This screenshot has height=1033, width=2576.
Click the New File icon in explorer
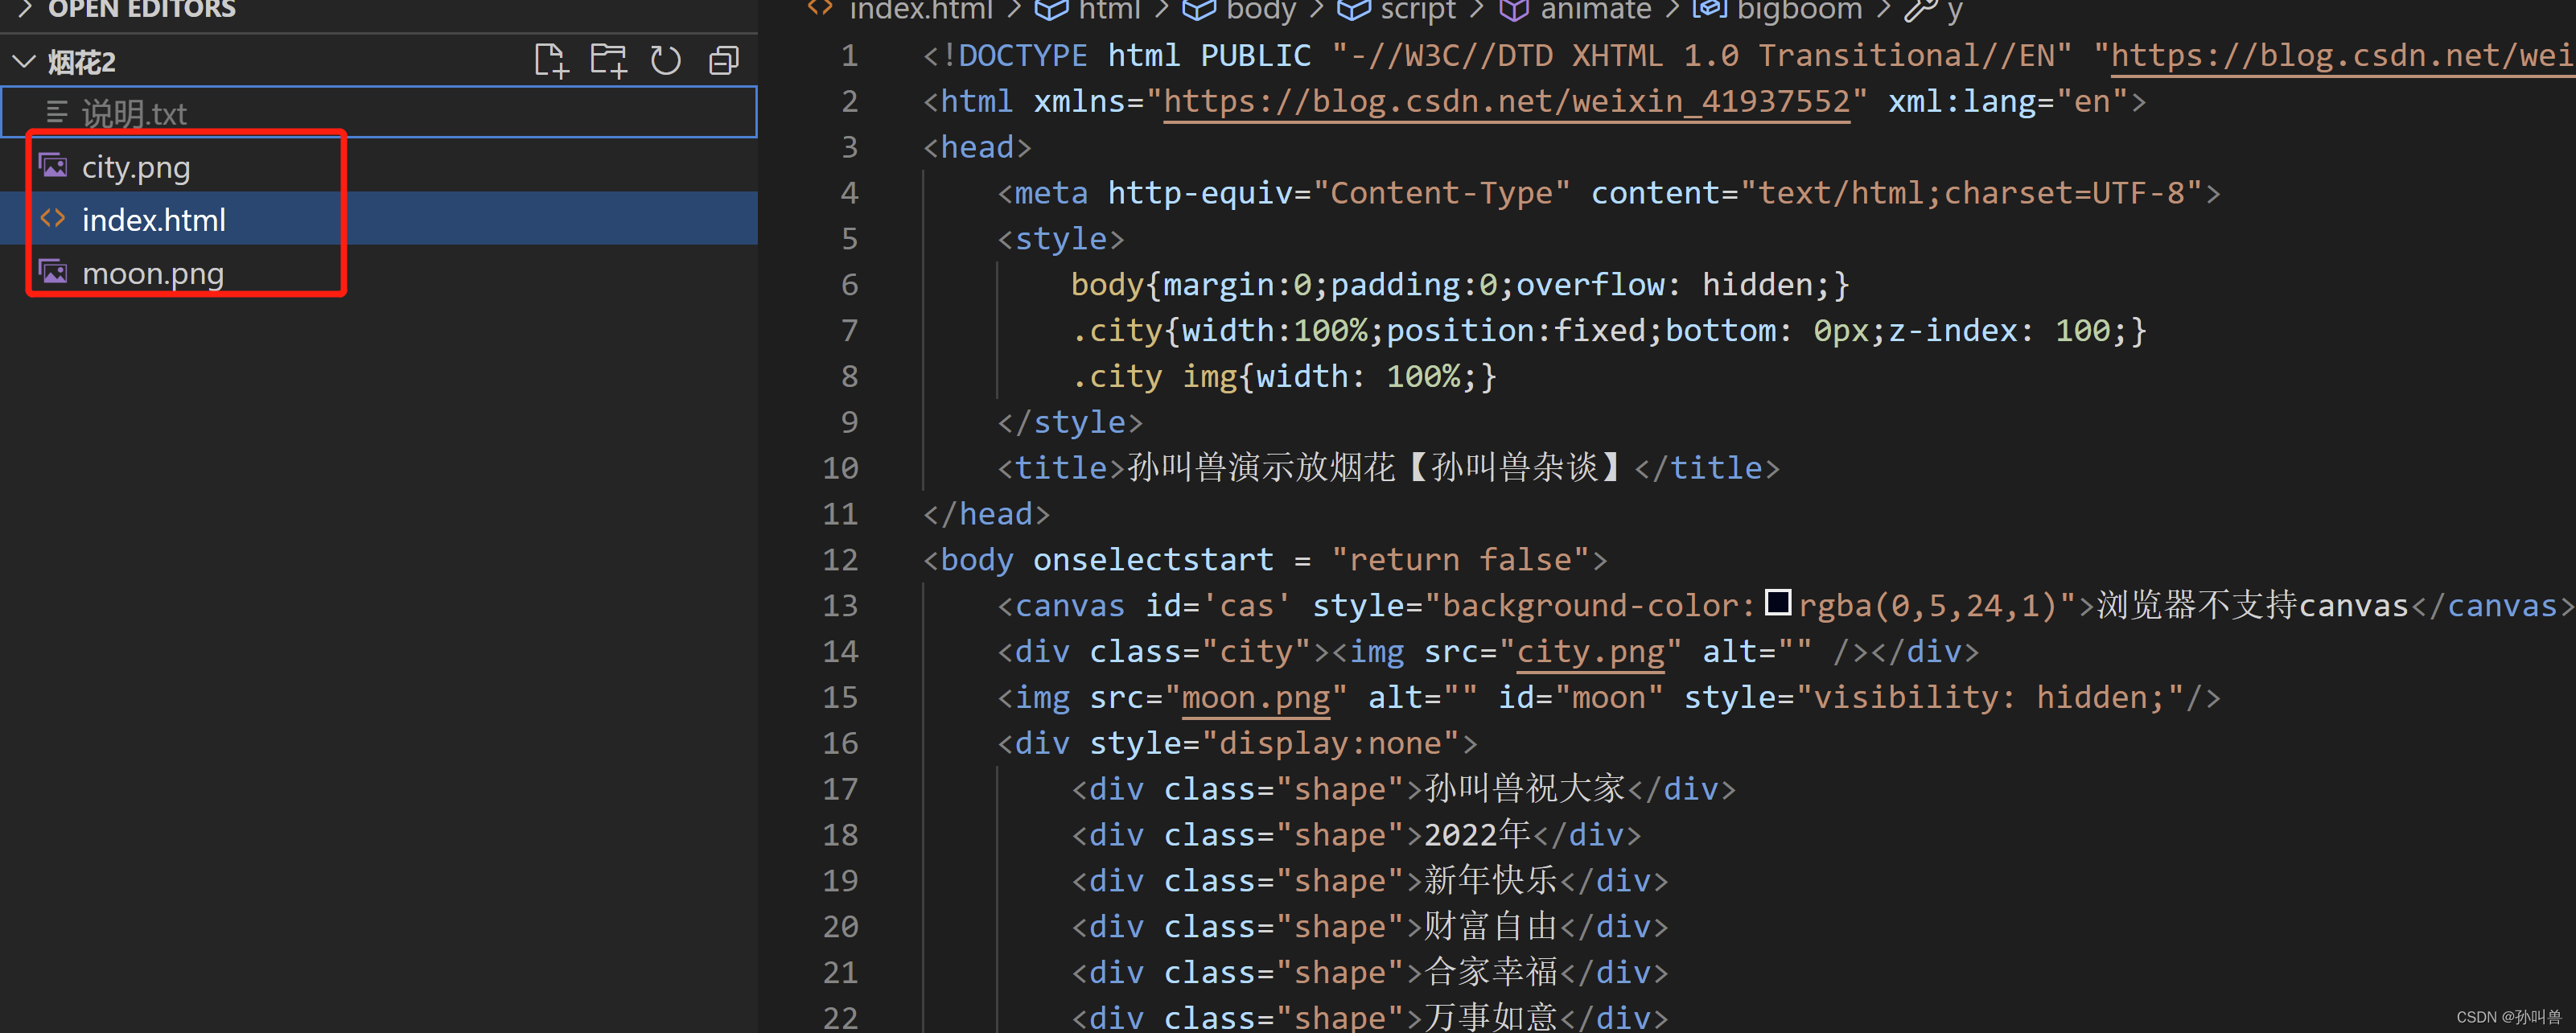[x=551, y=61]
